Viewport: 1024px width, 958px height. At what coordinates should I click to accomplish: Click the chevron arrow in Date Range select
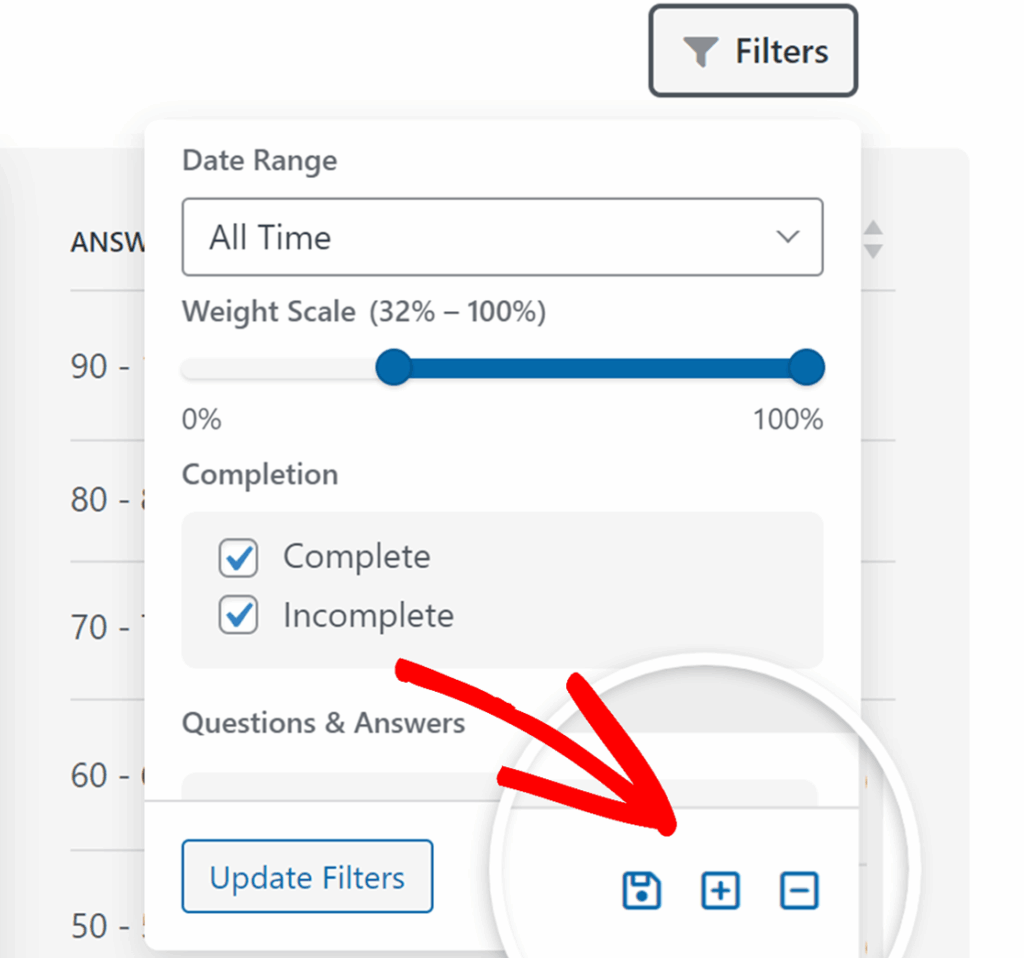[x=788, y=238]
